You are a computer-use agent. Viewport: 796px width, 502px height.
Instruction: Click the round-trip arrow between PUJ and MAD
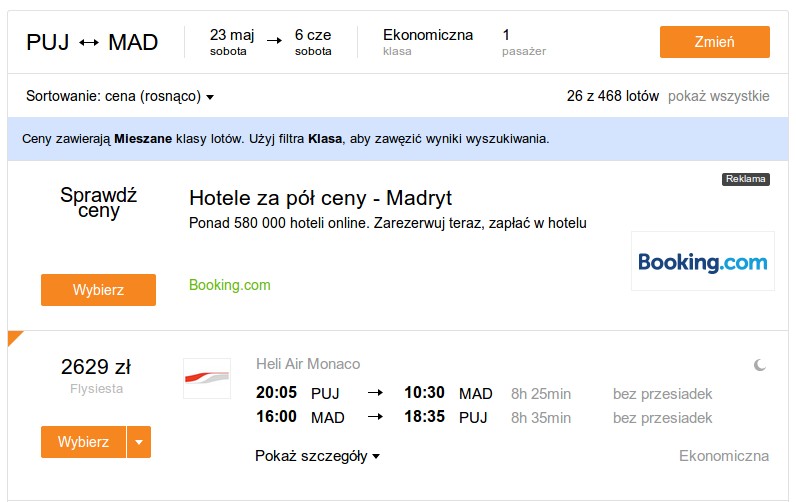pyautogui.click(x=89, y=43)
